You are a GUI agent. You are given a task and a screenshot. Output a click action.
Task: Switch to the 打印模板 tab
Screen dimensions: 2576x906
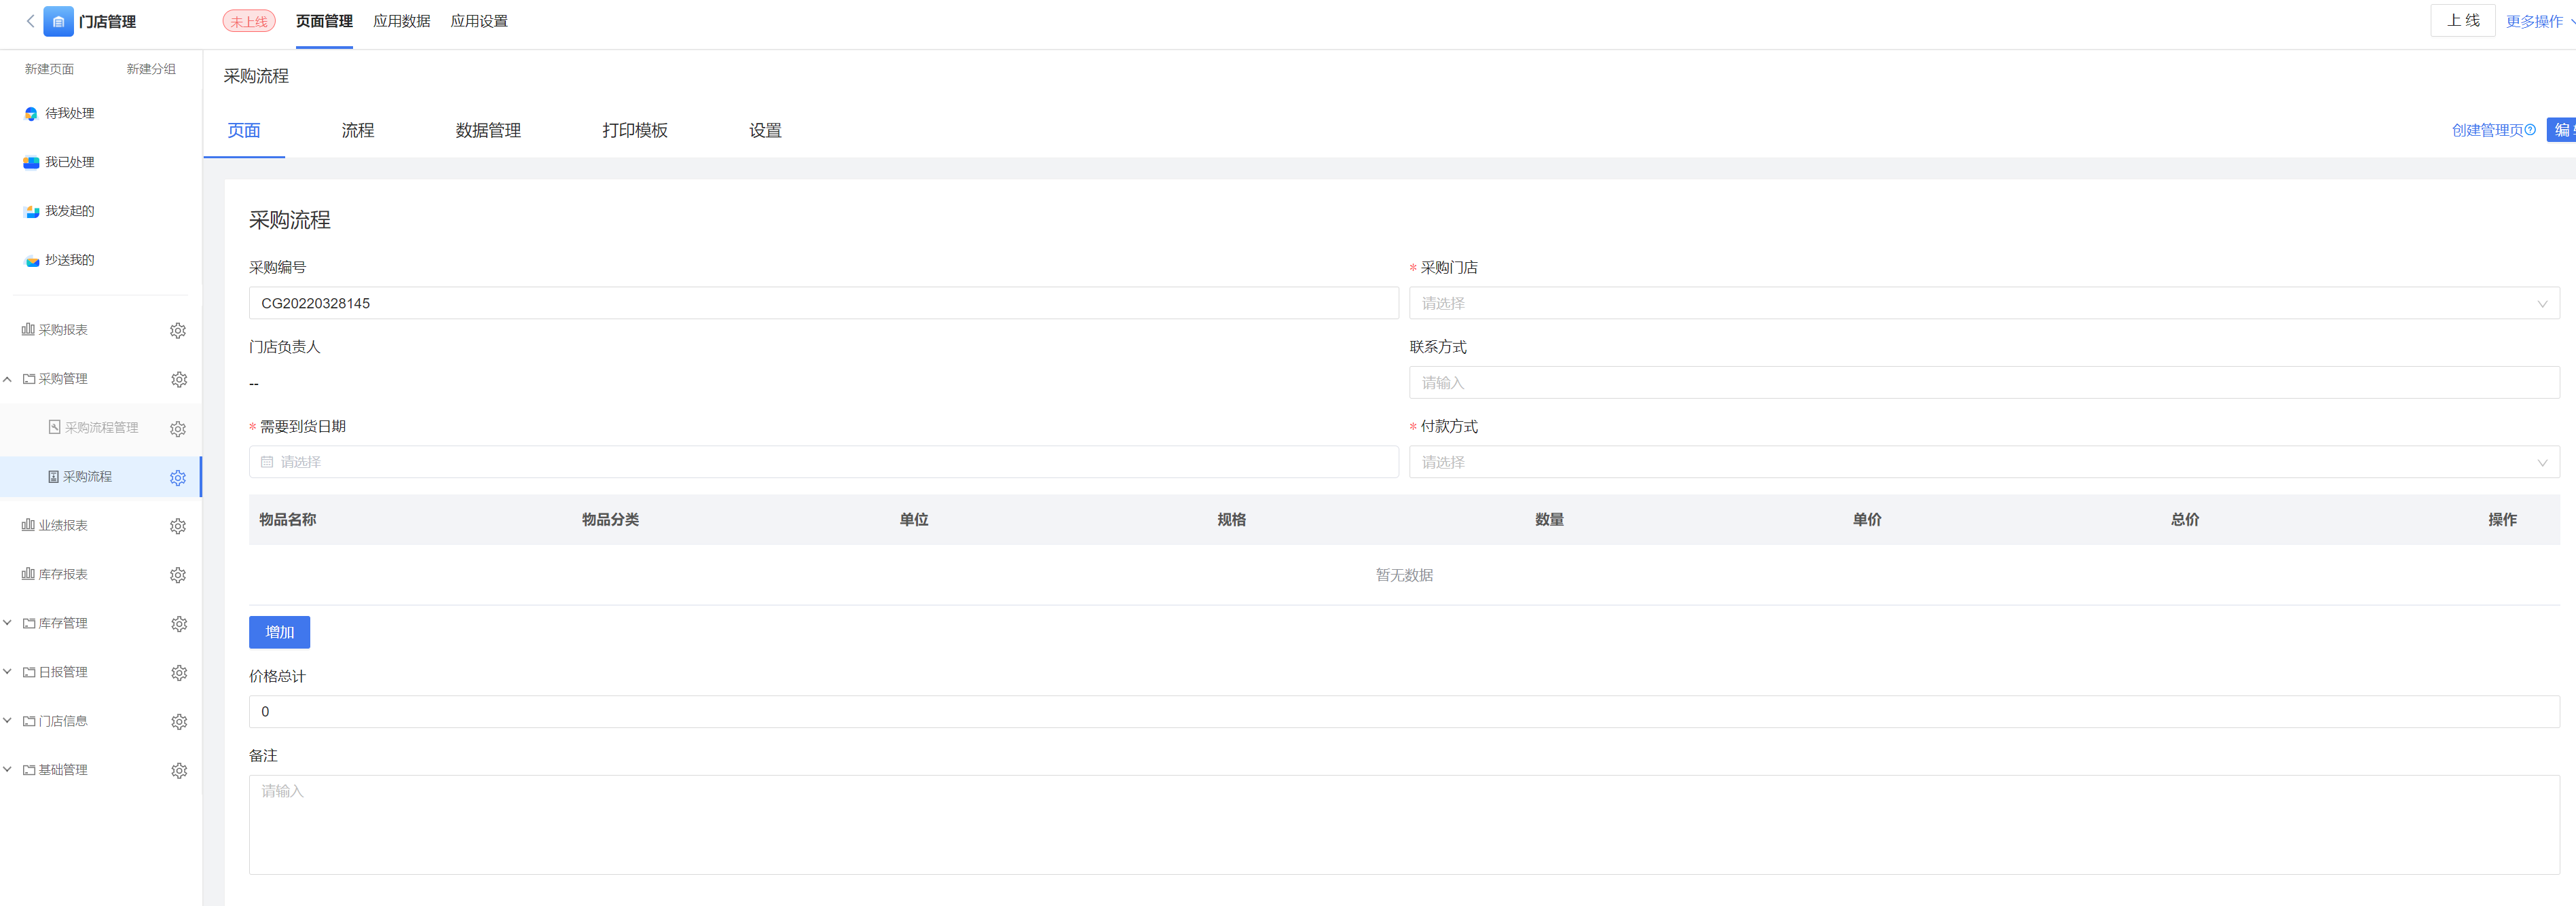pyautogui.click(x=635, y=130)
